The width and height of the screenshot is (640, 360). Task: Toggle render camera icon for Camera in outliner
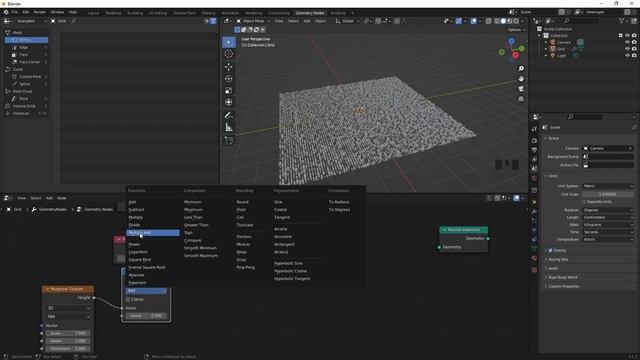pos(634,42)
